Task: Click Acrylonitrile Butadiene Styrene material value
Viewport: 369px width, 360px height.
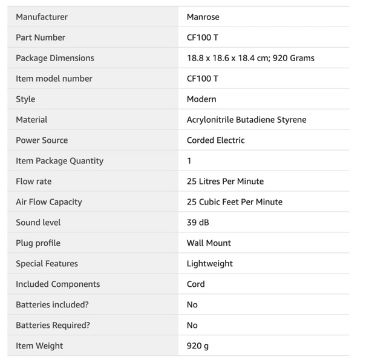Action: tap(246, 120)
